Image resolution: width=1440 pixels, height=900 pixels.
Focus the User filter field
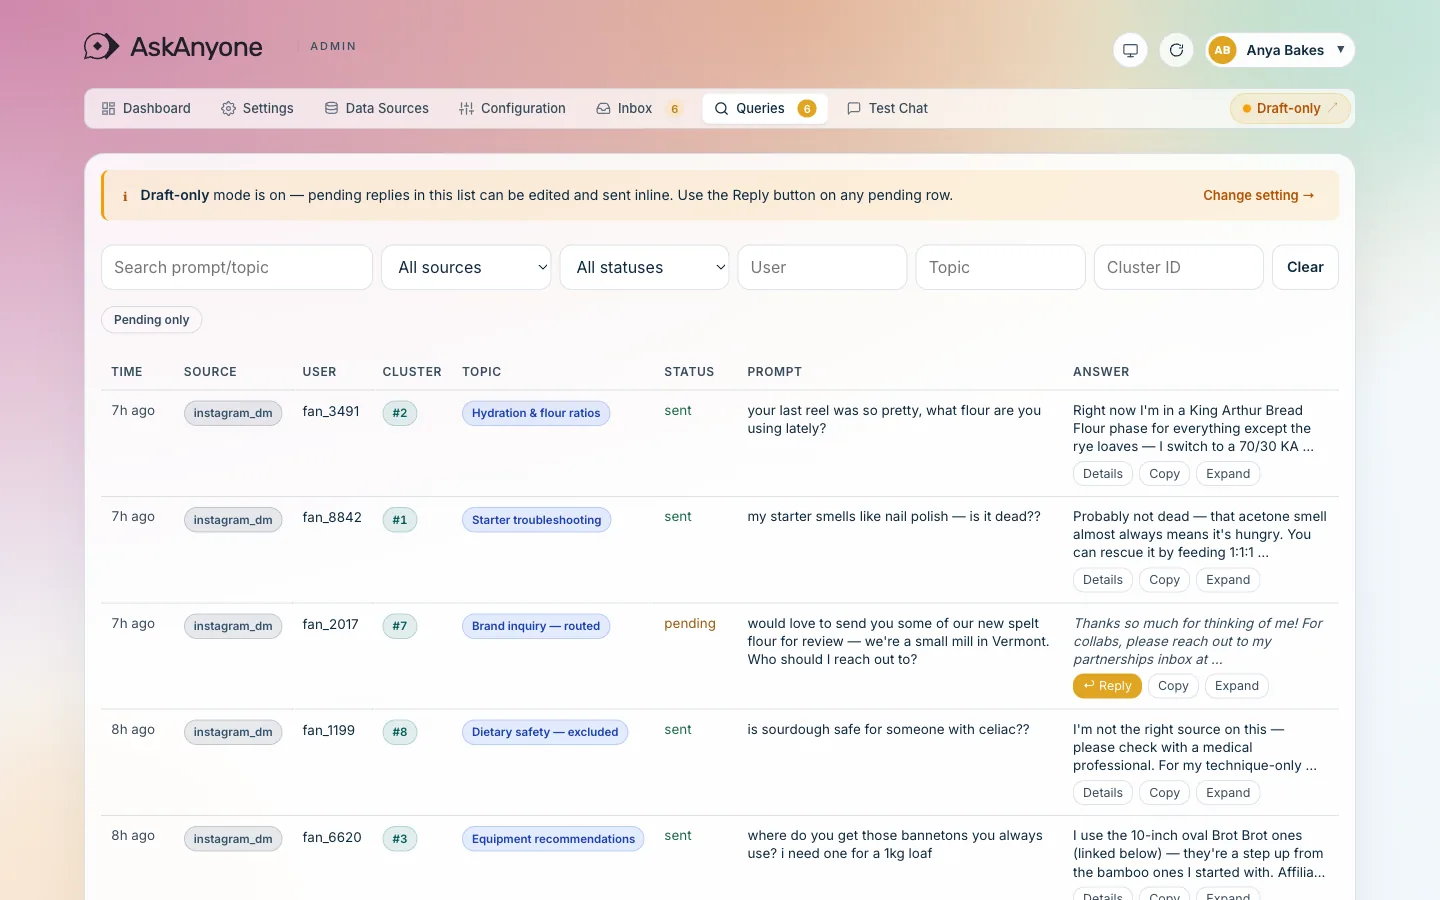point(822,267)
